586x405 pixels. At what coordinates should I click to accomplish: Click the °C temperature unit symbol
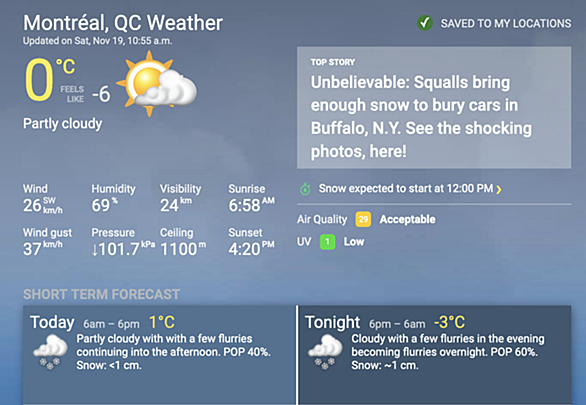[65, 67]
